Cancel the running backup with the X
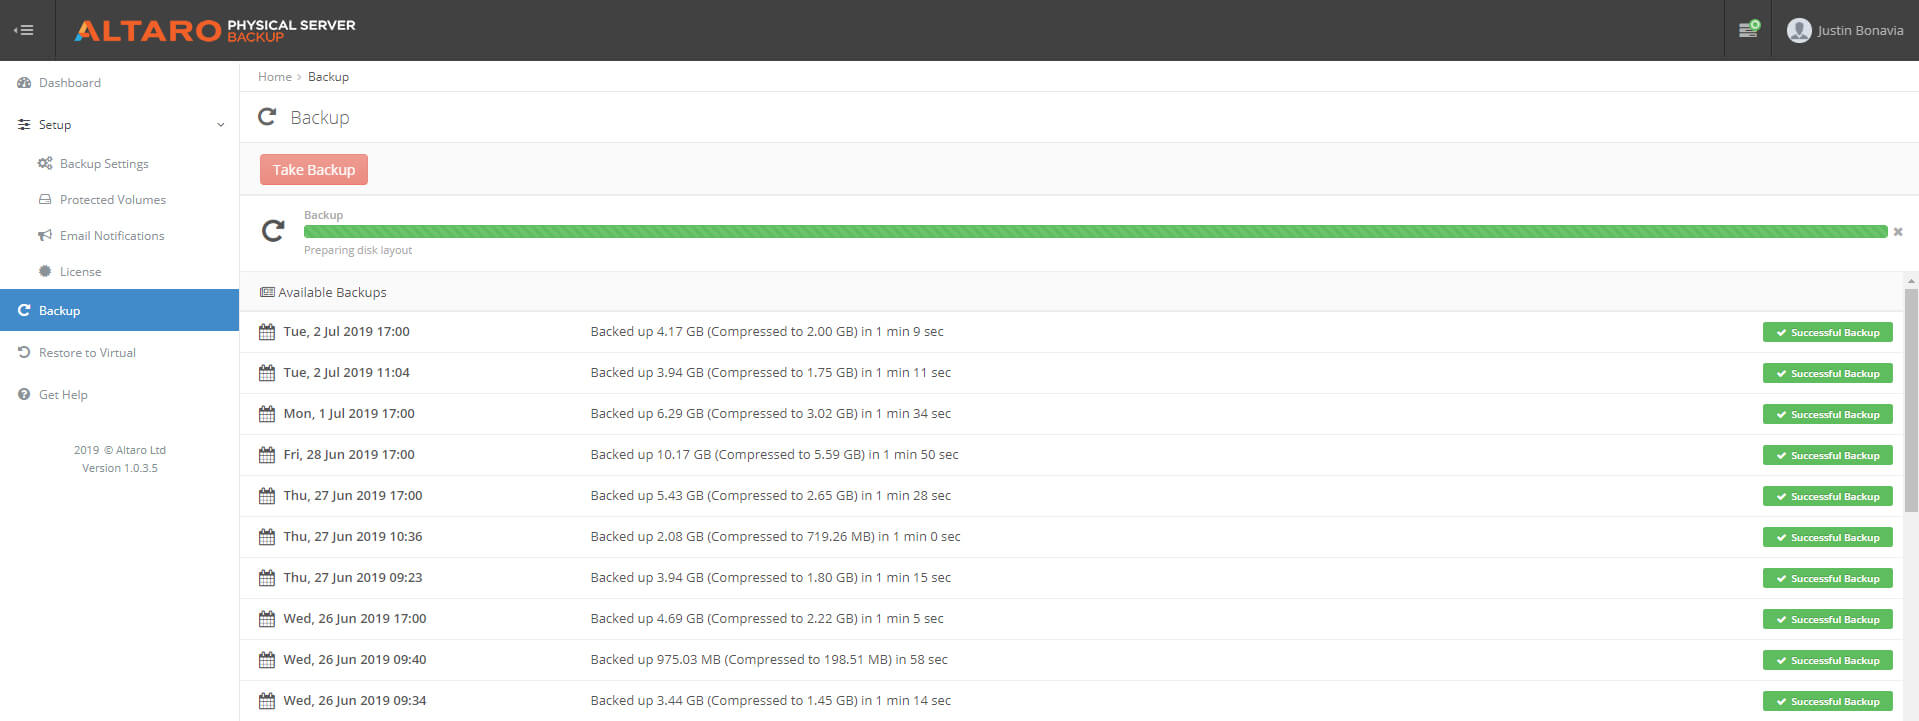 [1898, 231]
